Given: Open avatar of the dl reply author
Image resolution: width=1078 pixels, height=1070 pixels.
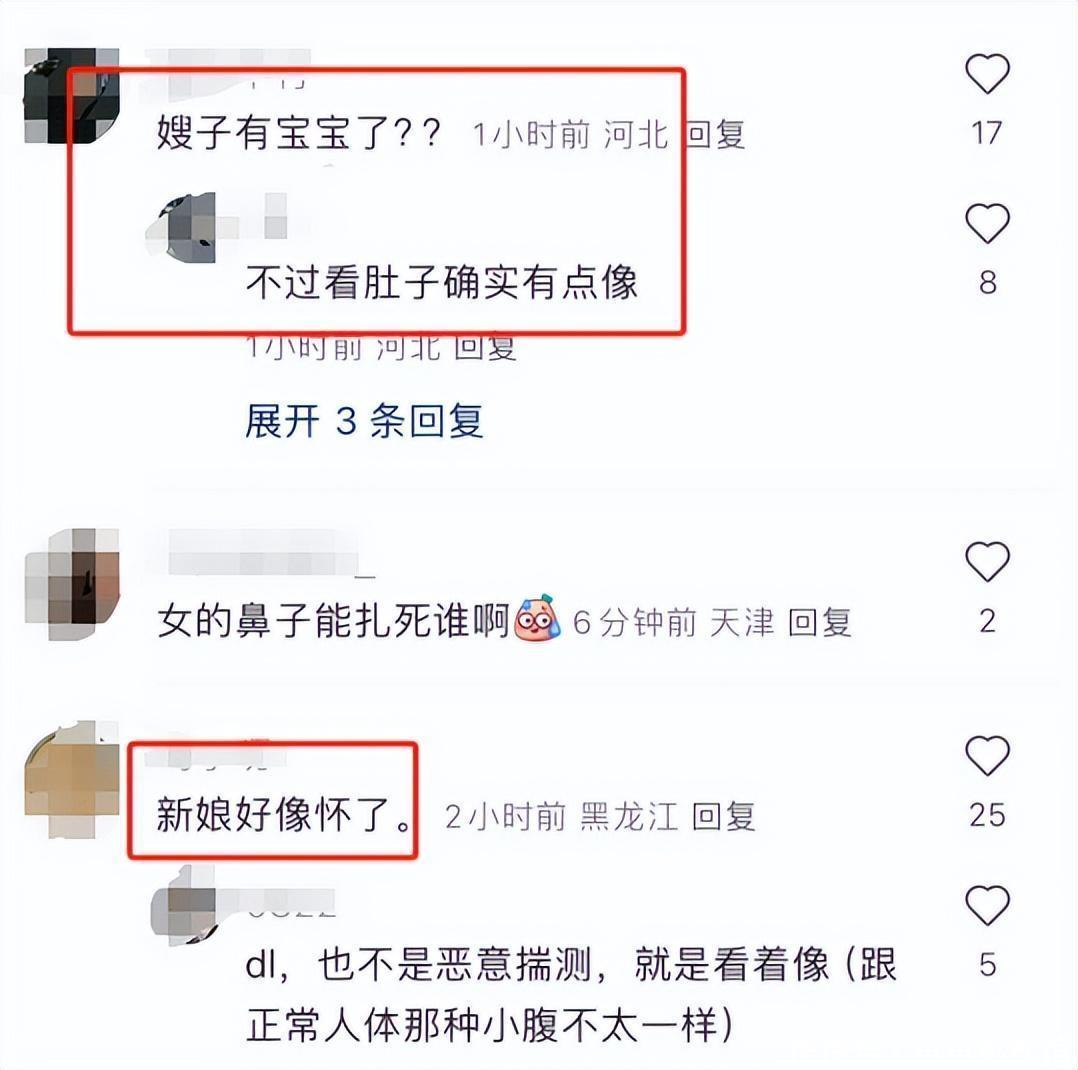Looking at the screenshot, I should tap(184, 905).
